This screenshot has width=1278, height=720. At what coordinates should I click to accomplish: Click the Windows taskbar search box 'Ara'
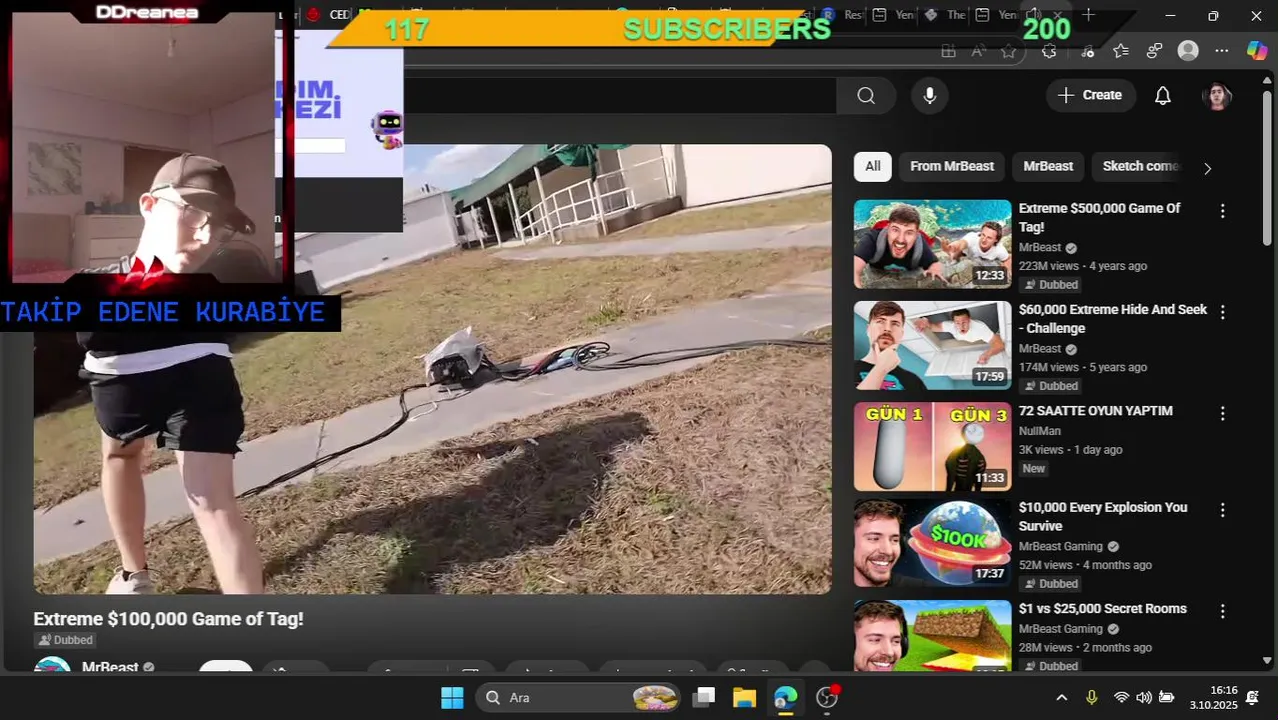(578, 697)
